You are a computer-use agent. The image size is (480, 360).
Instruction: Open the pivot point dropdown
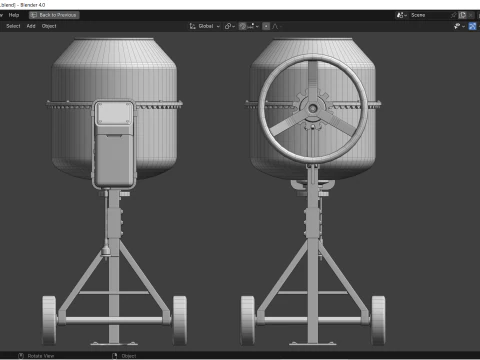(230, 26)
